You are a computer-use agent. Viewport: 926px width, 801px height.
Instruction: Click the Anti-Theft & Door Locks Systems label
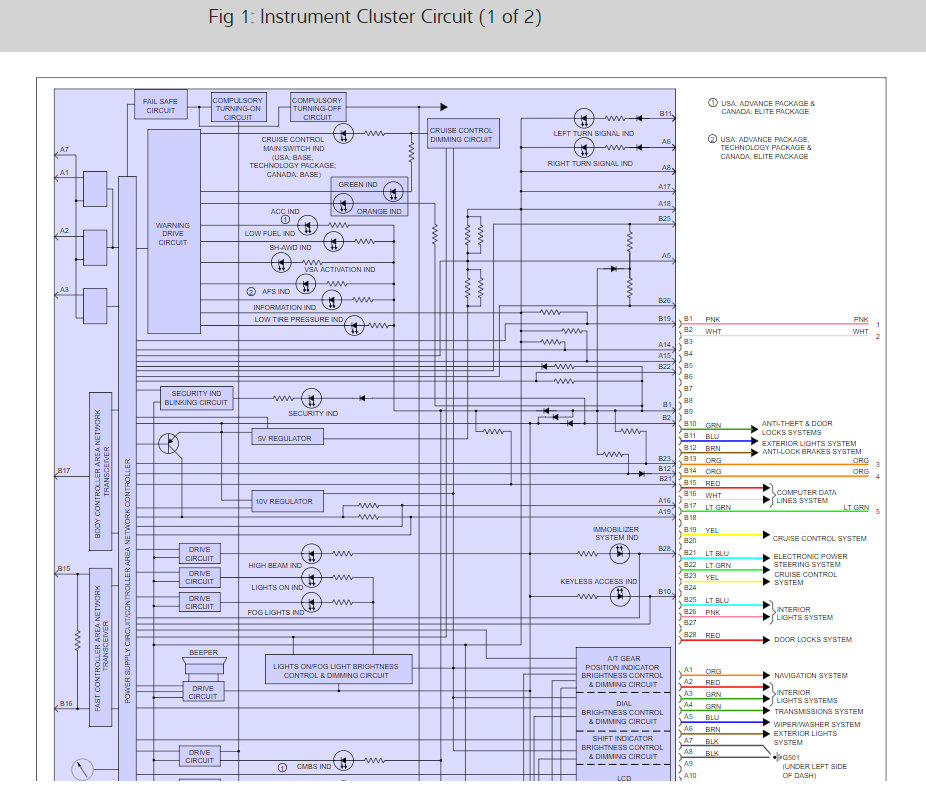click(x=797, y=428)
